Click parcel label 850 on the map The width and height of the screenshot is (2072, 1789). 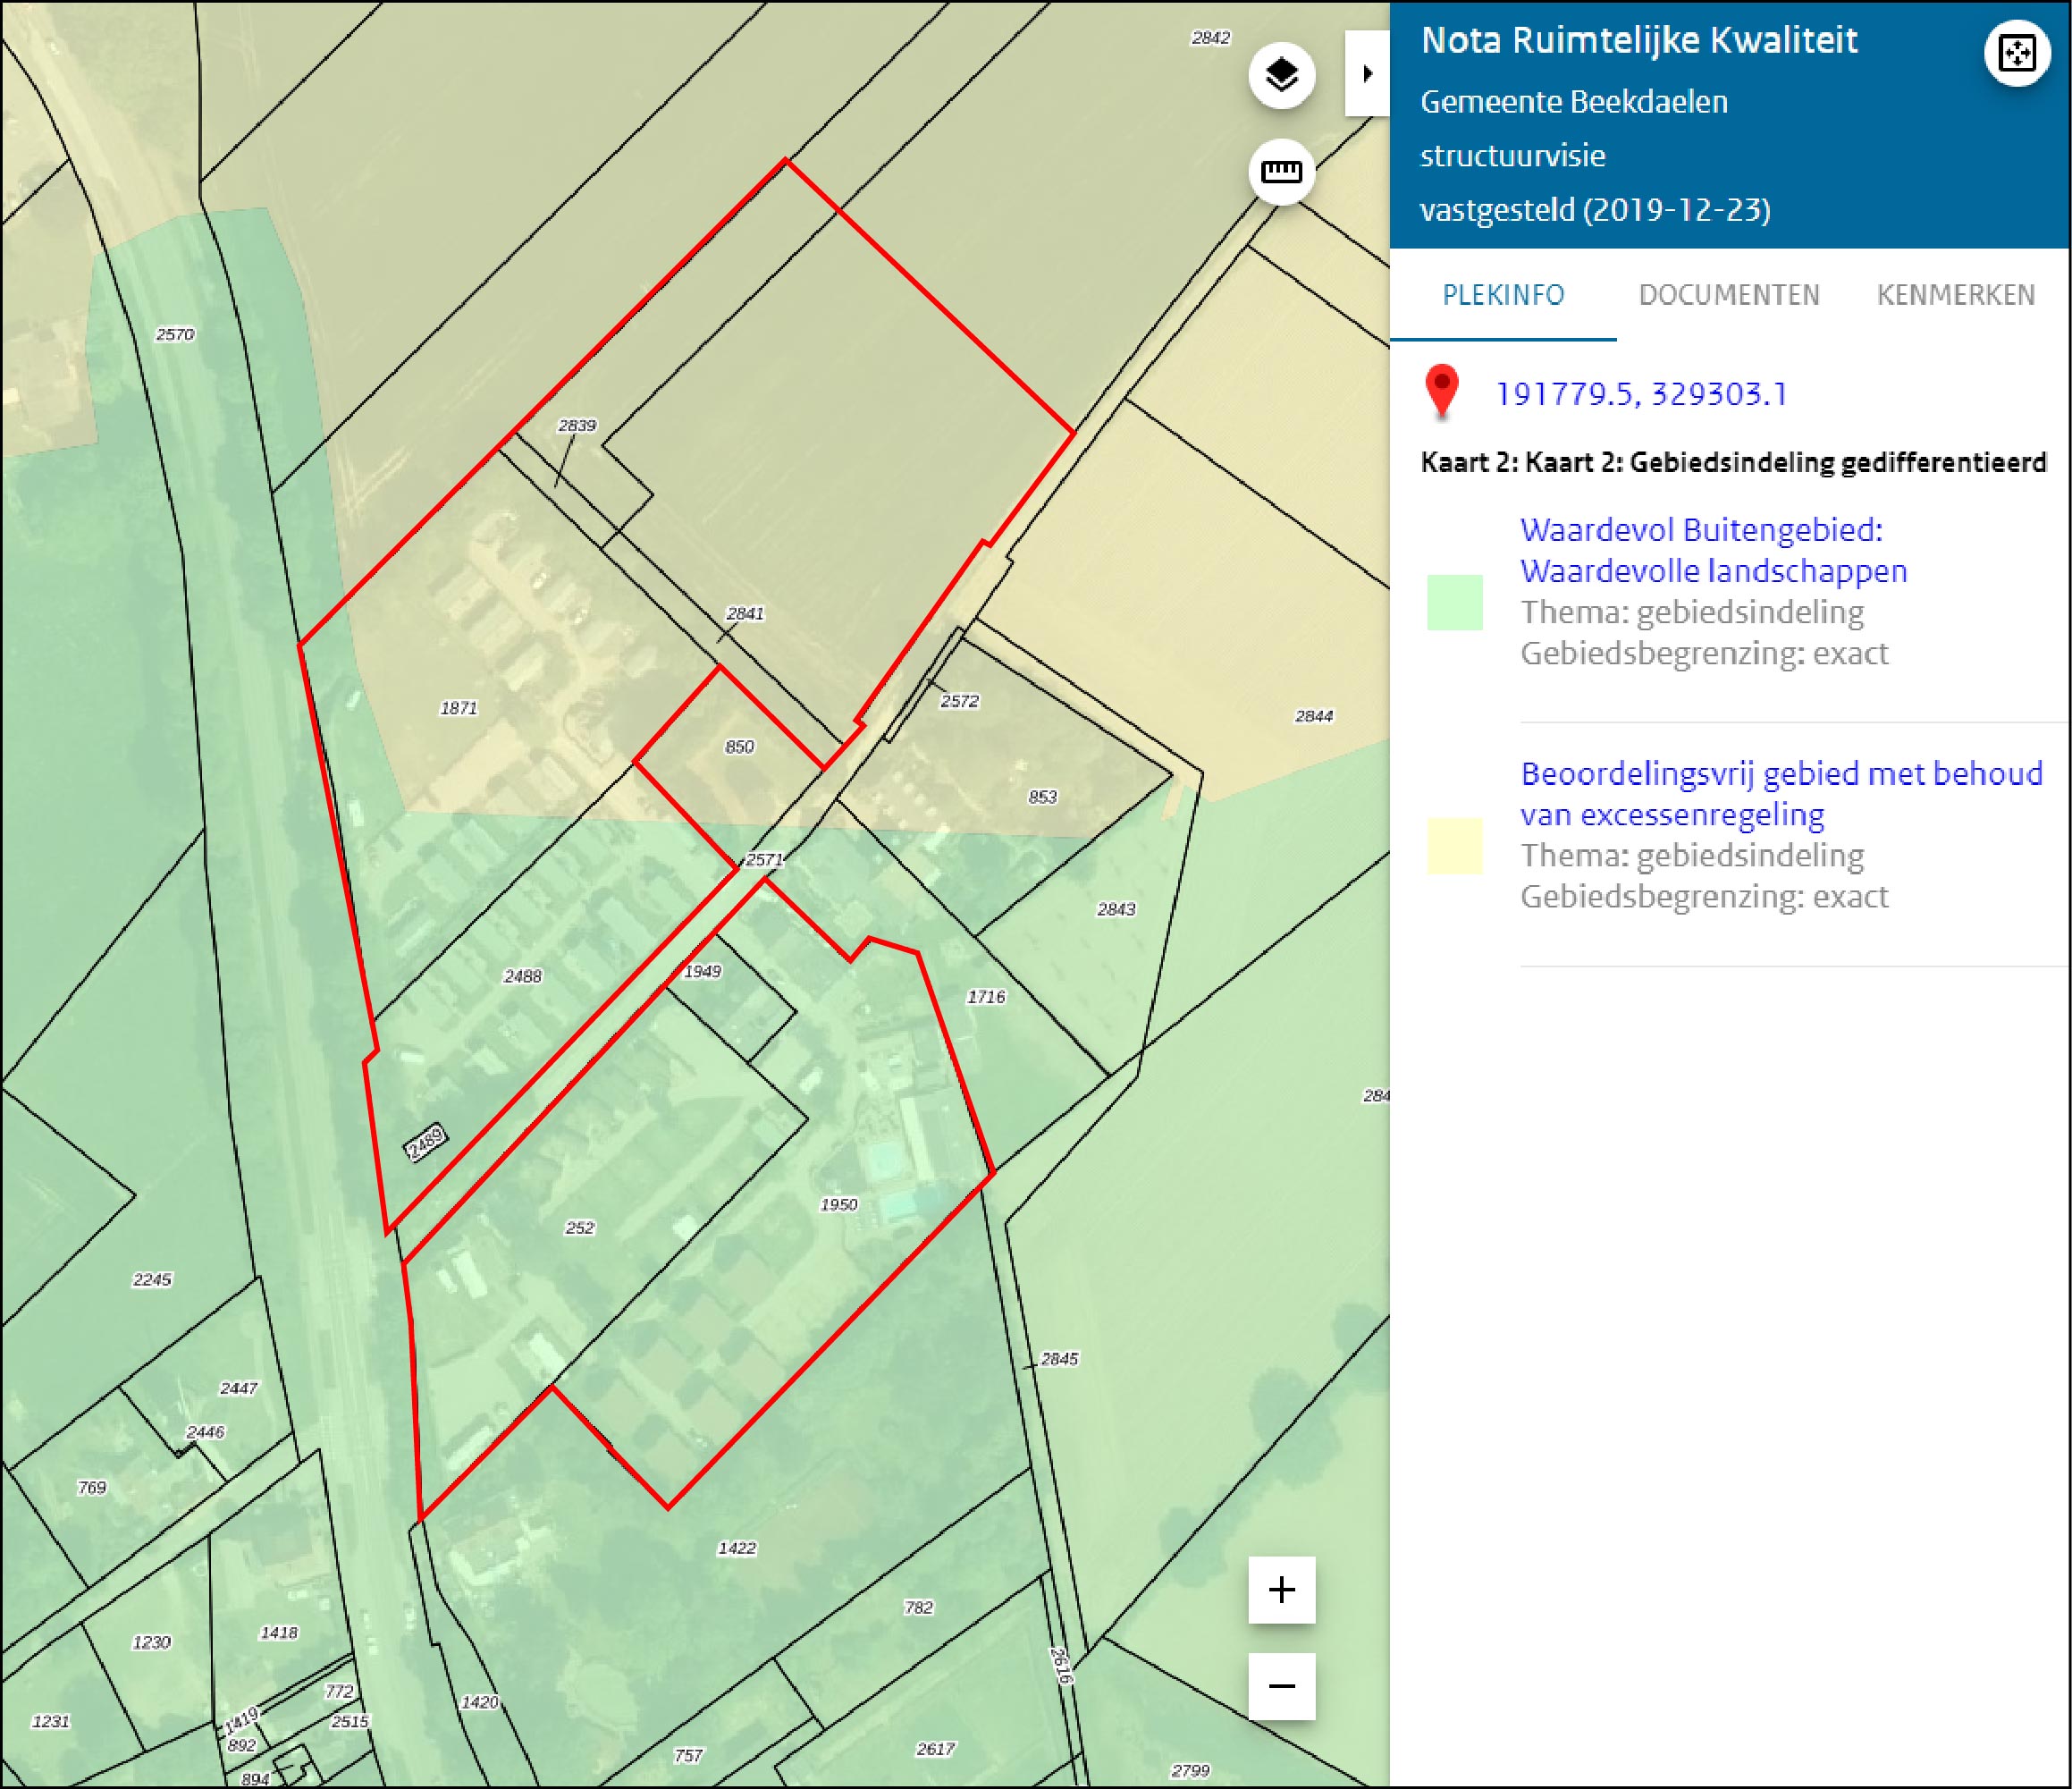pos(739,747)
